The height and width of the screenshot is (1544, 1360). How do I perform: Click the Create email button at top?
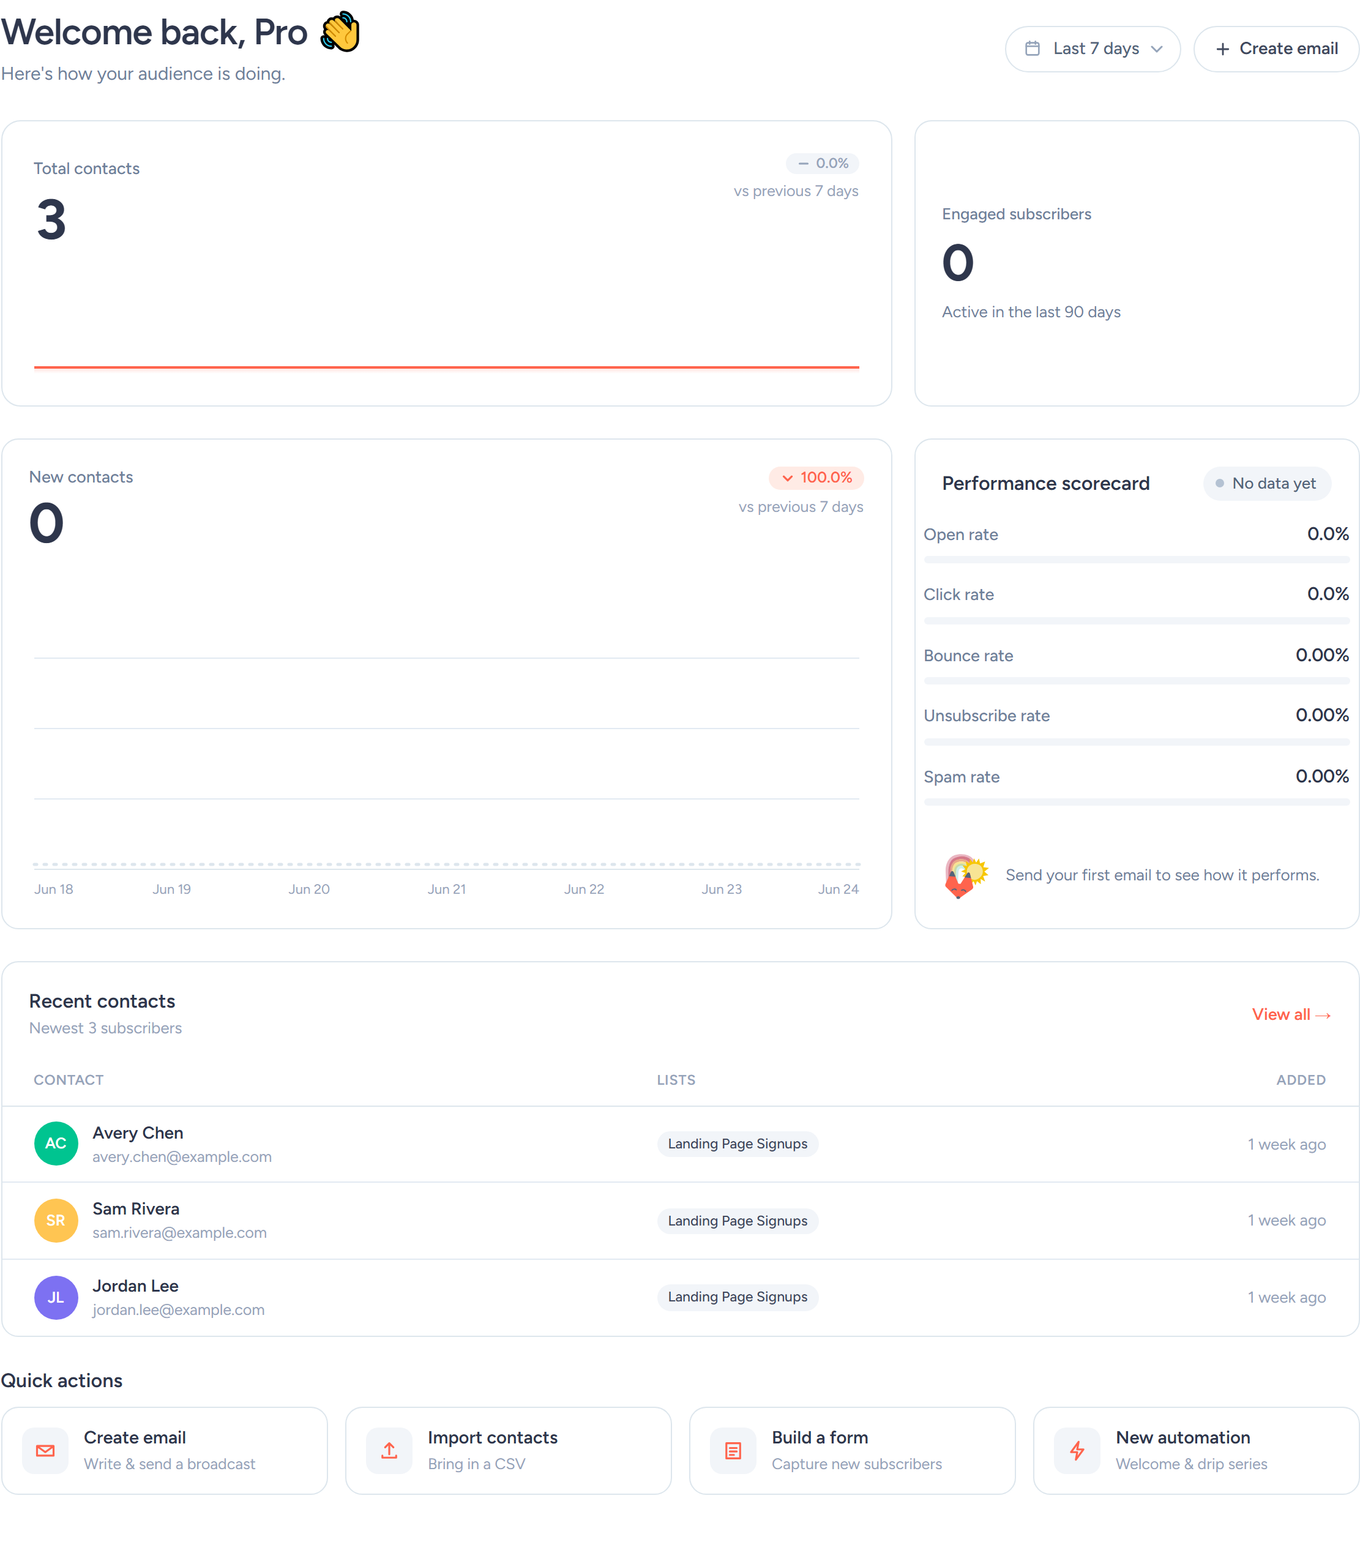coord(1276,49)
